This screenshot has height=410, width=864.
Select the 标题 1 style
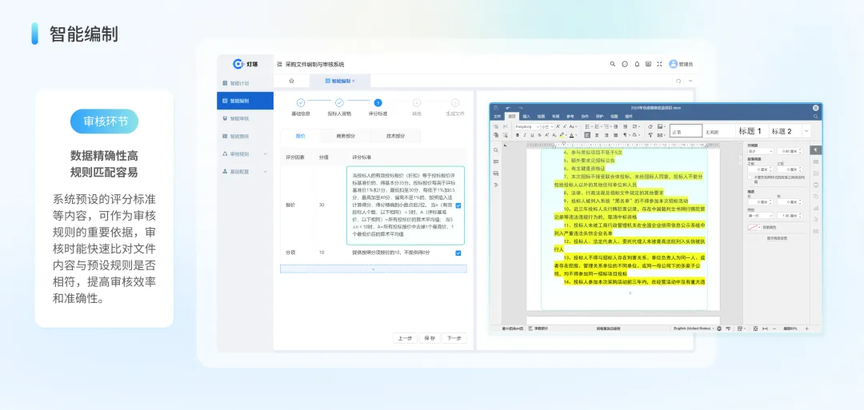point(750,131)
